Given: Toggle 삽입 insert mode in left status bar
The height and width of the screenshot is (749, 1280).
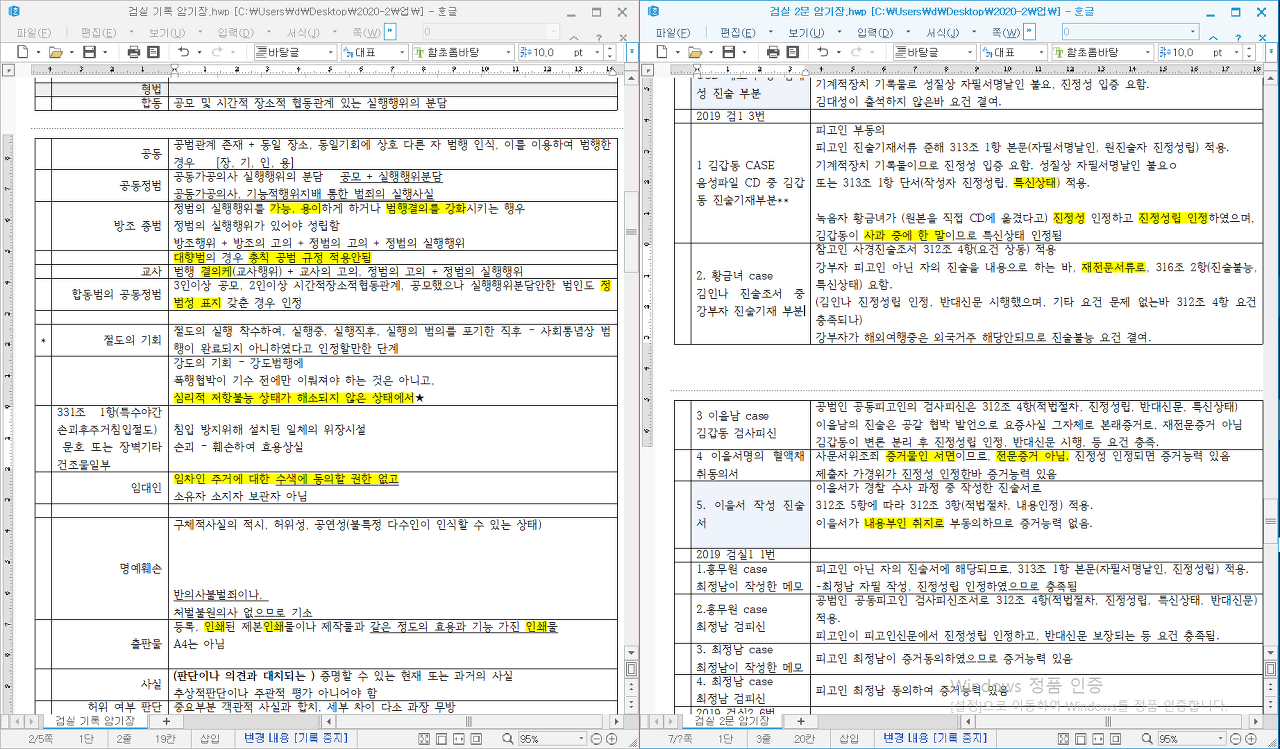Looking at the screenshot, I should click(210, 739).
